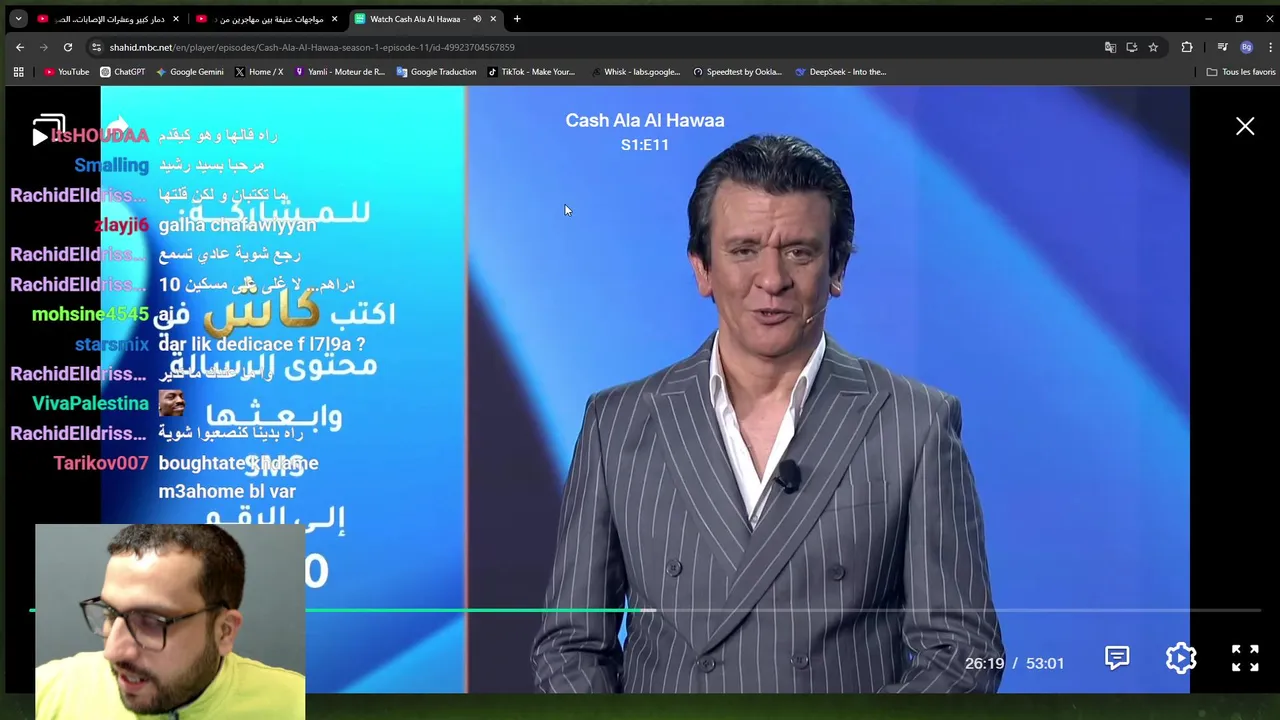
Task: Close the second YouTube tab
Action: [334, 19]
